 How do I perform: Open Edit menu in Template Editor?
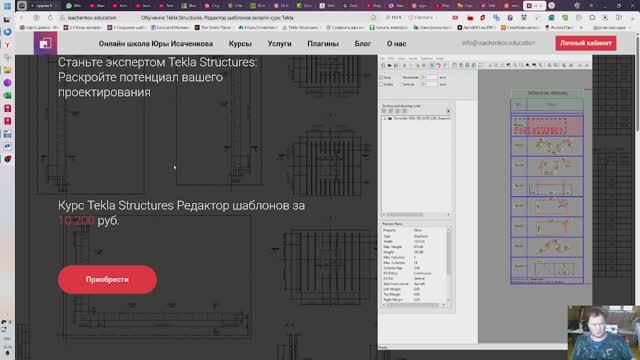click(391, 58)
